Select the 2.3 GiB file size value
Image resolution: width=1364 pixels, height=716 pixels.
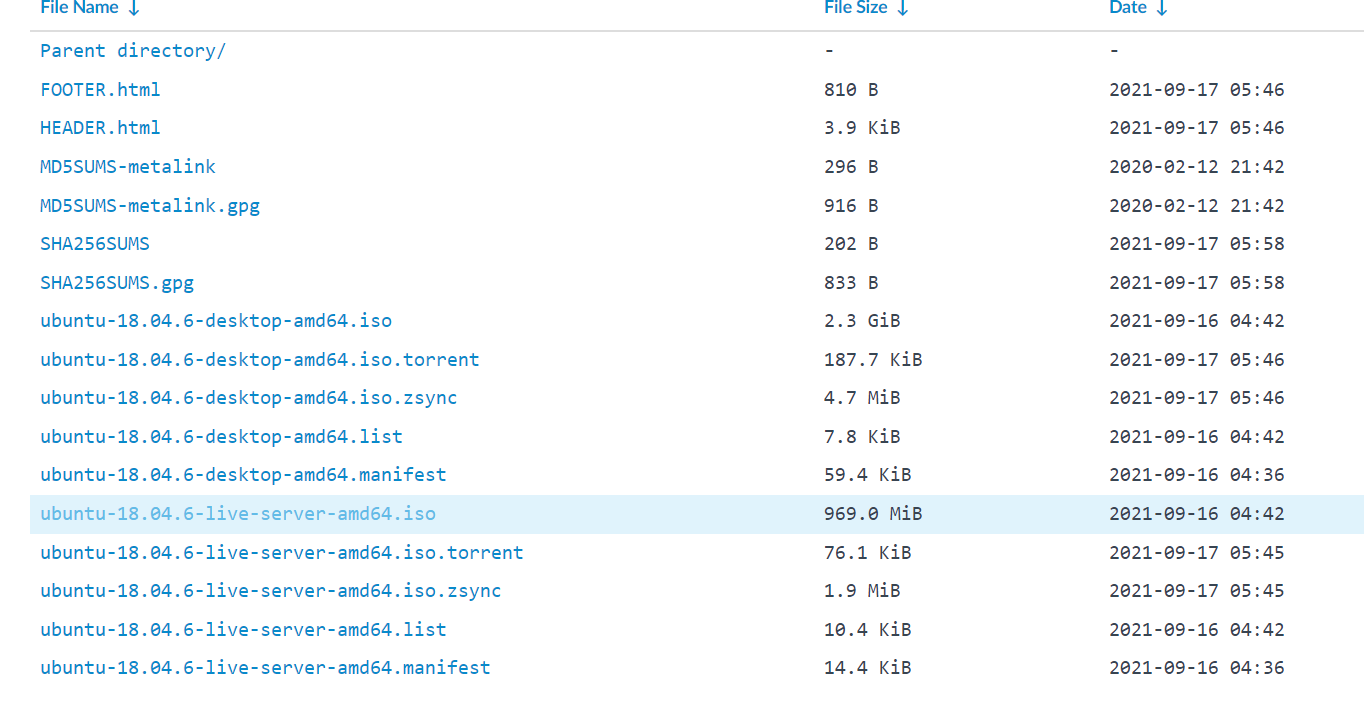[862, 321]
